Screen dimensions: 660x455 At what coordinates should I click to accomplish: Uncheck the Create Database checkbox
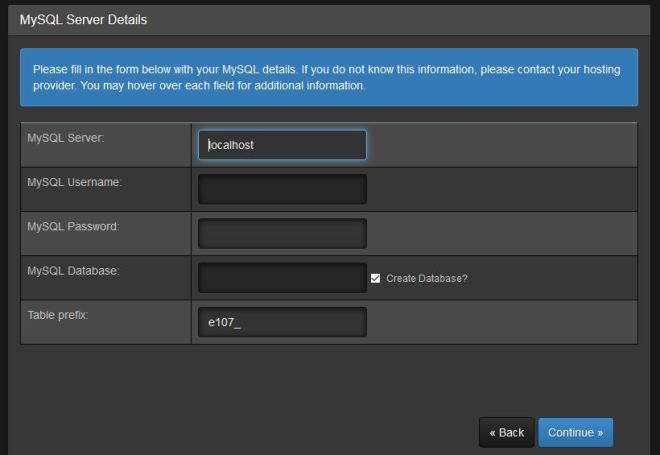point(375,278)
